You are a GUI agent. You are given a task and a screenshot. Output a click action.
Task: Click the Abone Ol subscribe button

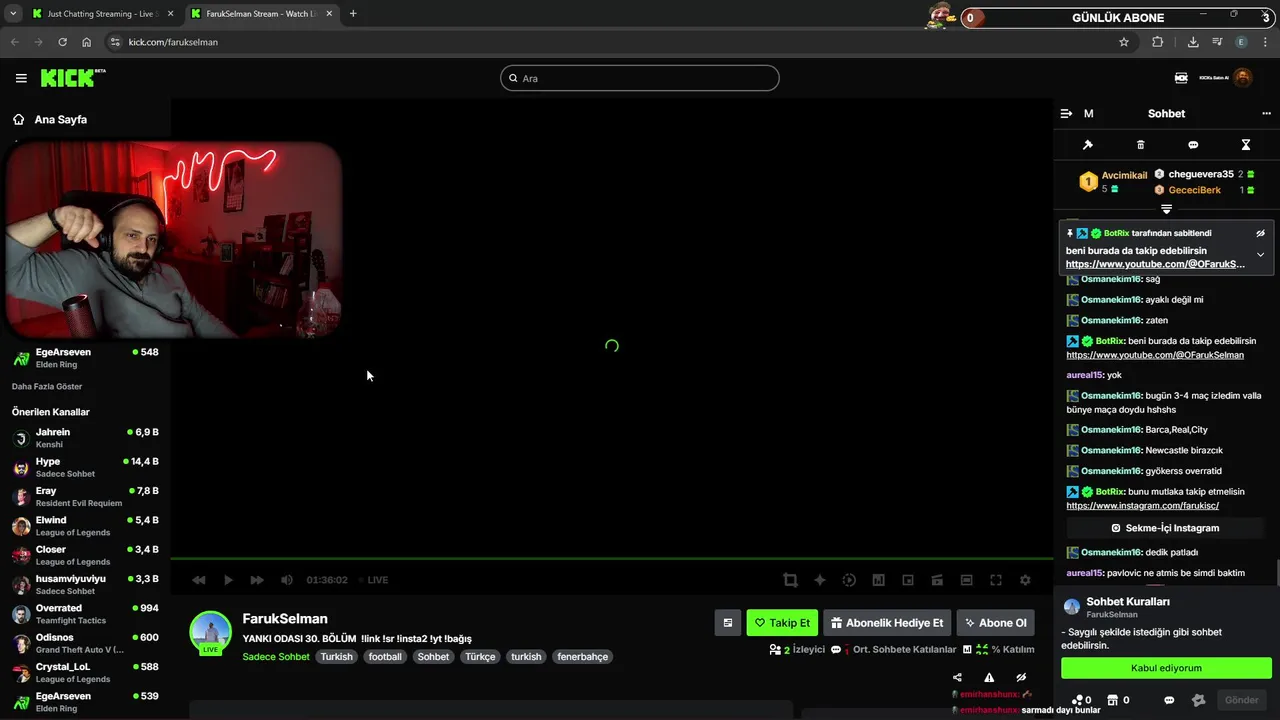coord(995,623)
